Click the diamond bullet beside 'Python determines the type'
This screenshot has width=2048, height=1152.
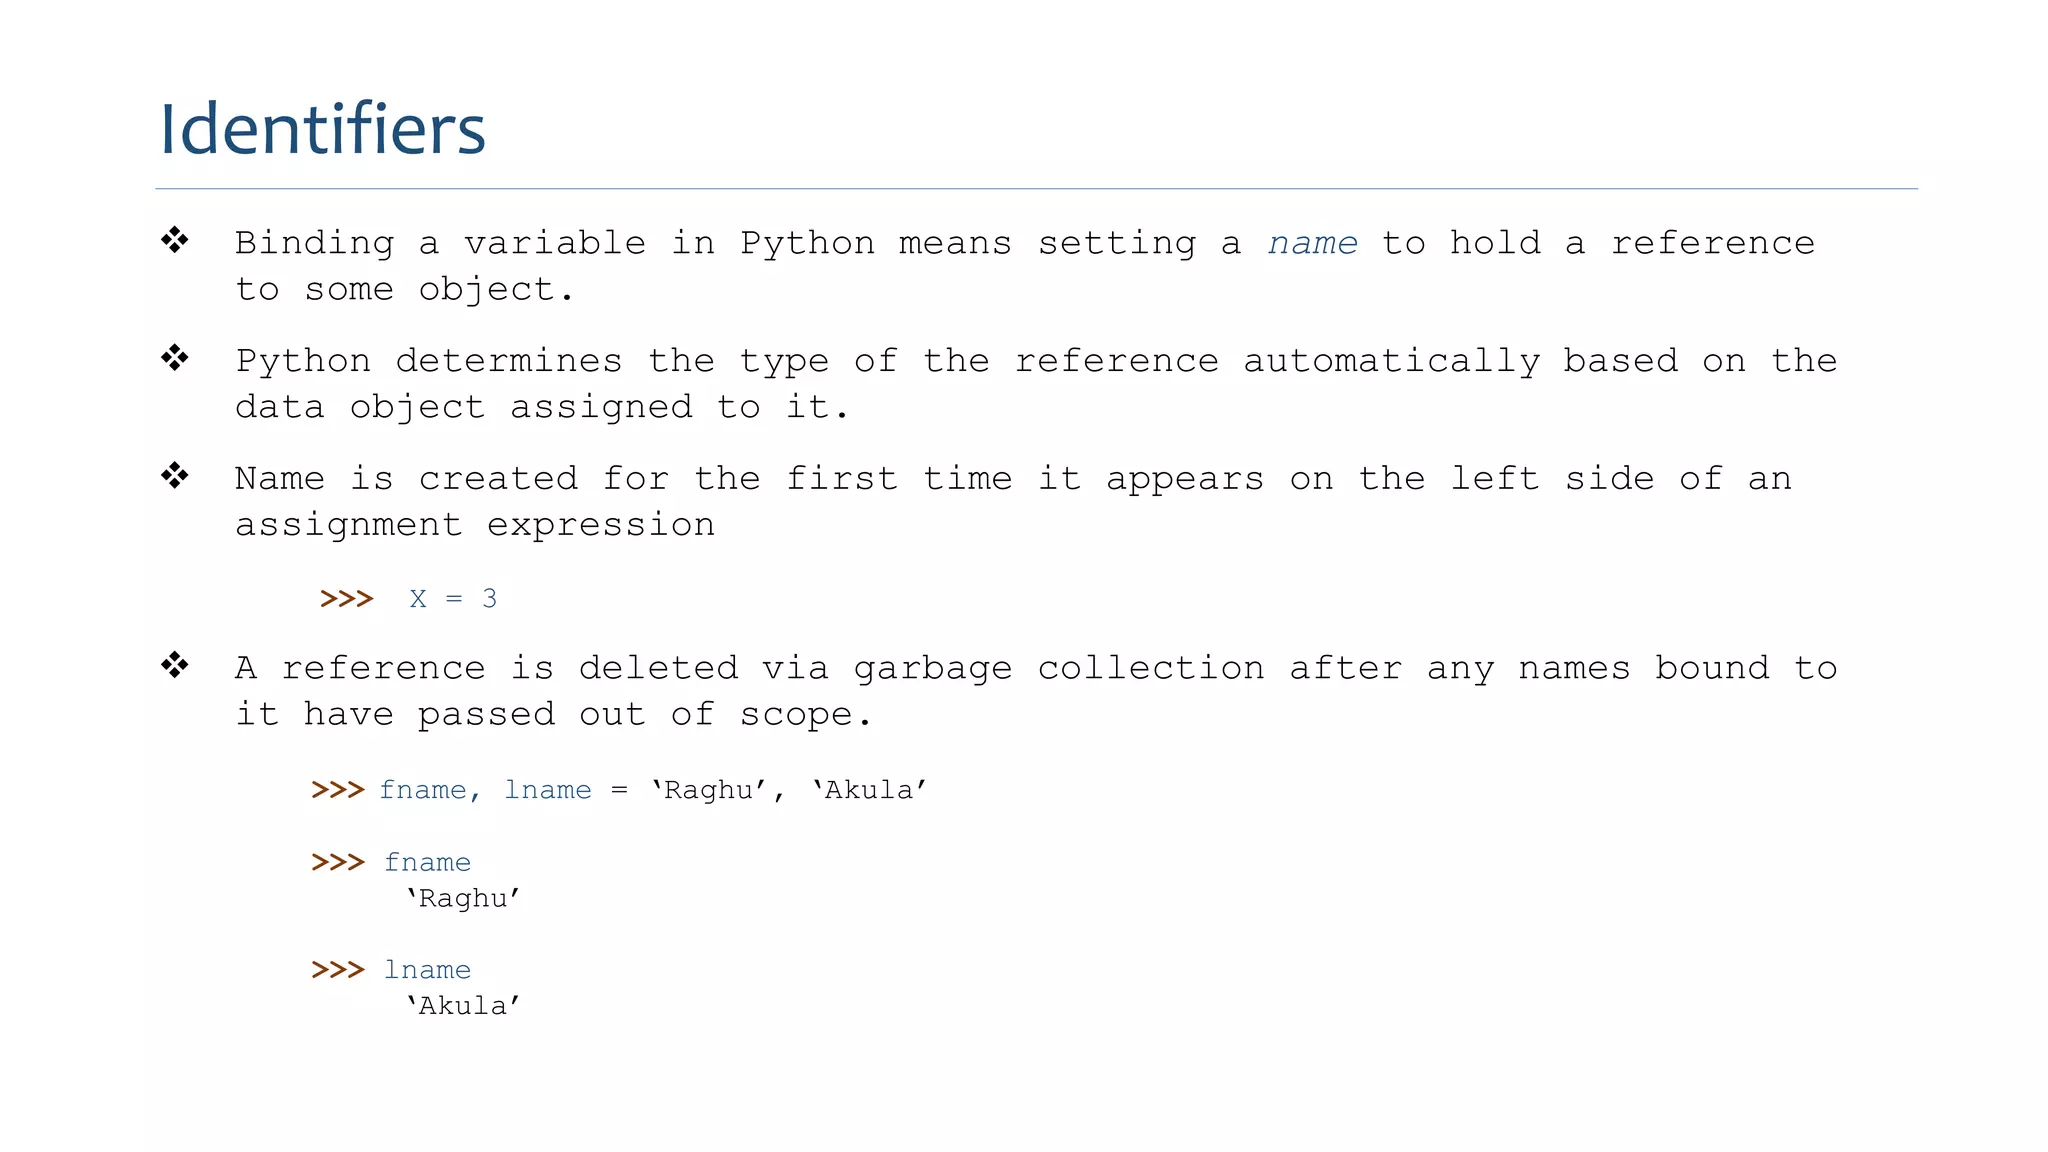point(175,358)
